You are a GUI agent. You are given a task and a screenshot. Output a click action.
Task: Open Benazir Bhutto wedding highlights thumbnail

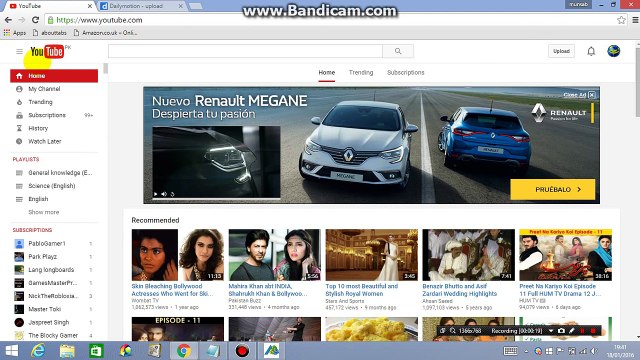pos(469,255)
